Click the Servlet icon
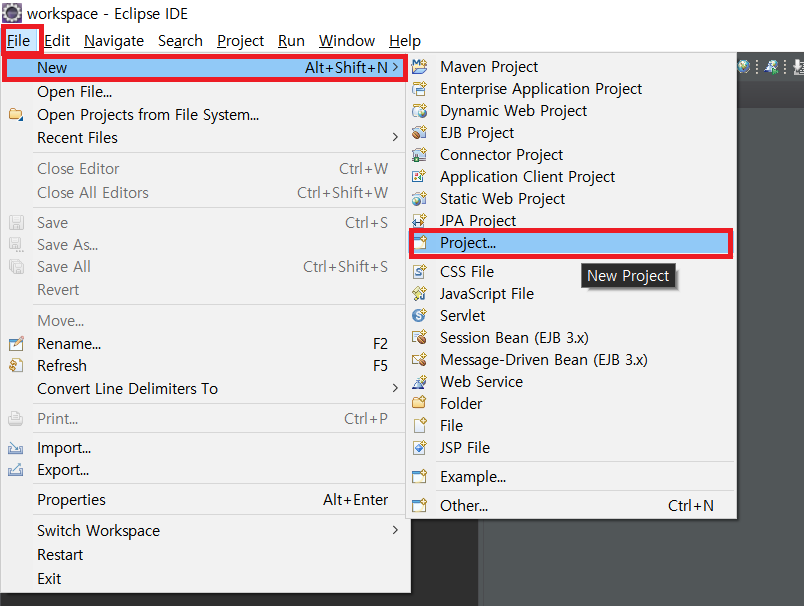The image size is (804, 606). click(x=419, y=315)
